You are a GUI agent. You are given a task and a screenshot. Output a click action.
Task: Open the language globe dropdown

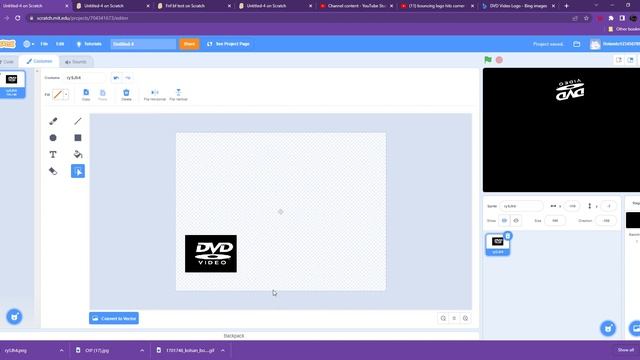coord(29,44)
